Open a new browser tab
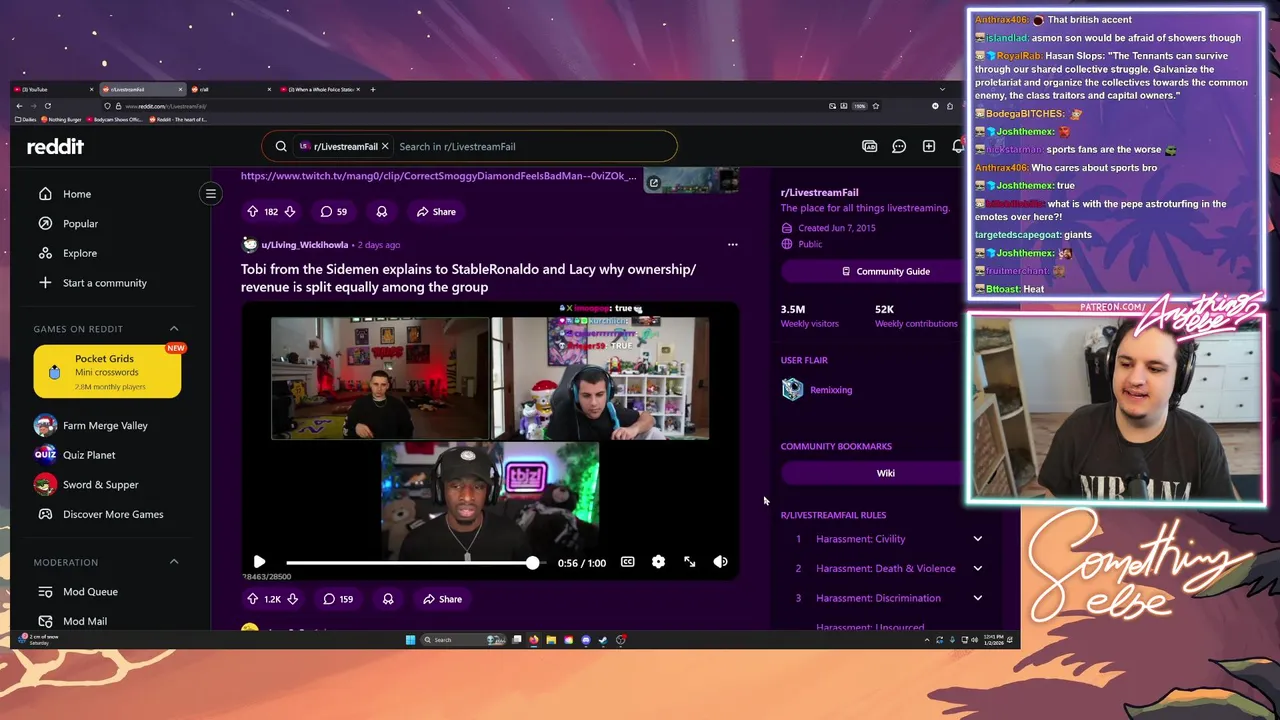This screenshot has height=720, width=1280. (x=373, y=89)
